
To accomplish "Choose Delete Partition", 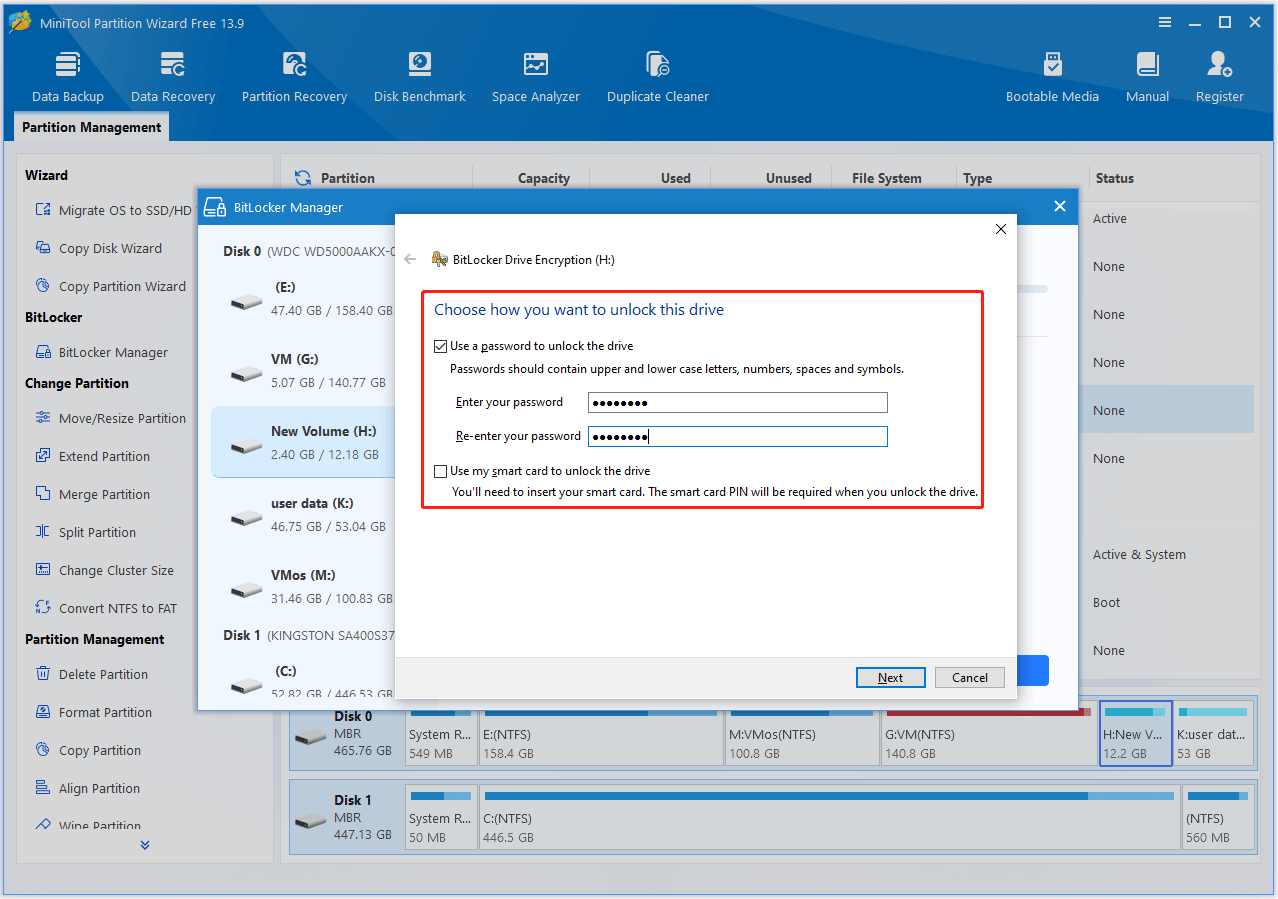I will click(91, 674).
